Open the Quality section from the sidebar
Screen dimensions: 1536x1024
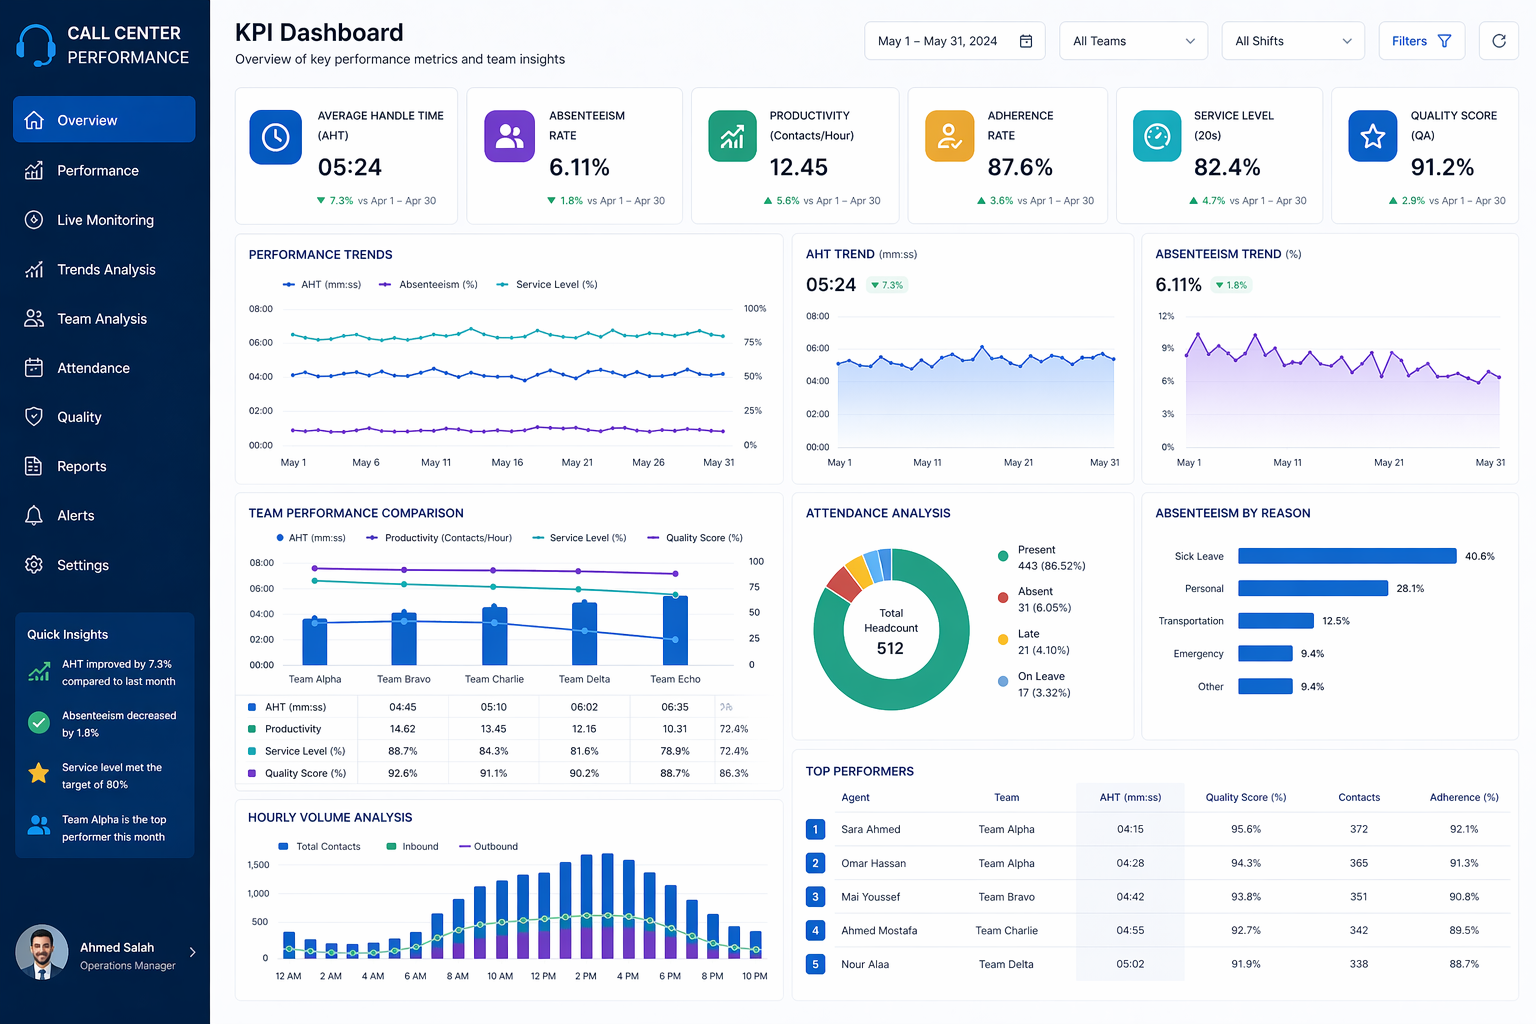(x=80, y=416)
